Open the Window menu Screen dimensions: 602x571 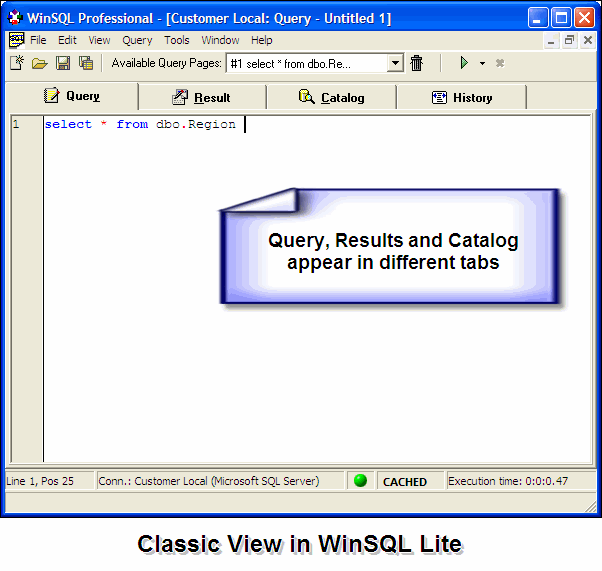220,40
